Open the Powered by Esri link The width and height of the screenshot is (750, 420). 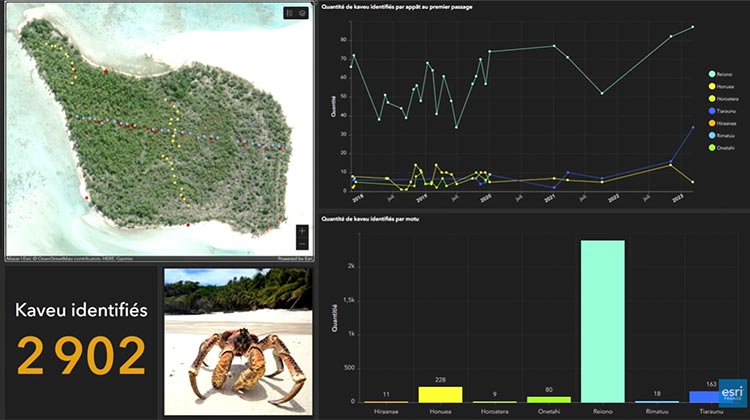point(292,258)
